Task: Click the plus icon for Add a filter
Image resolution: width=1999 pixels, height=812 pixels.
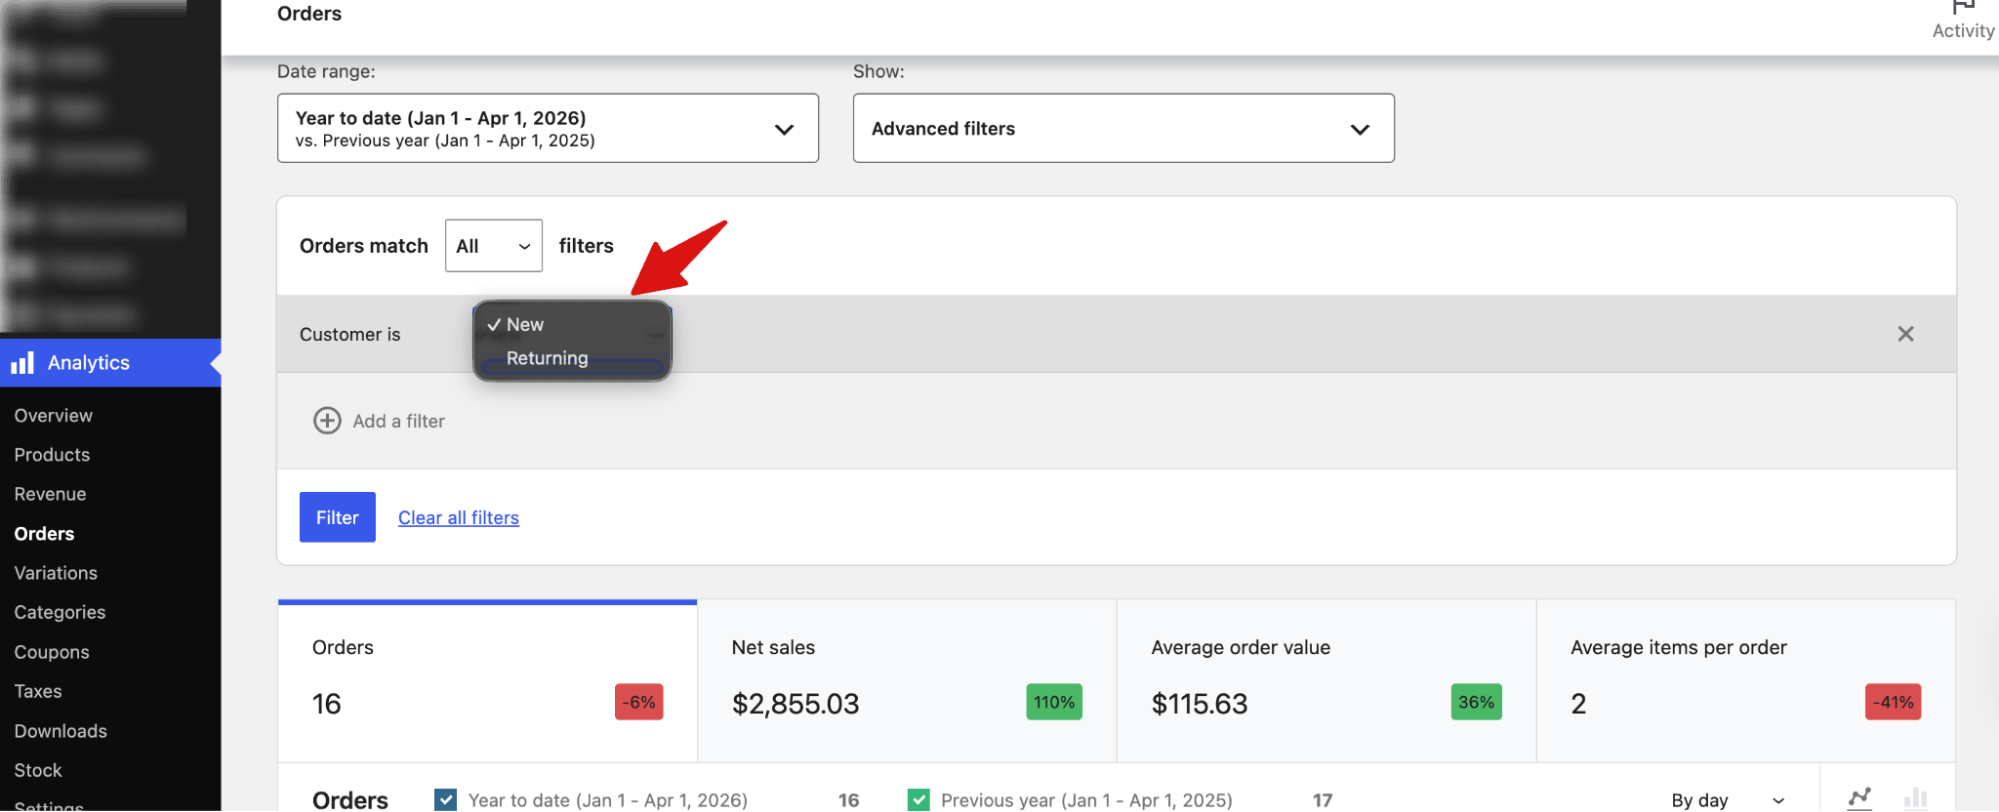Action: point(327,421)
